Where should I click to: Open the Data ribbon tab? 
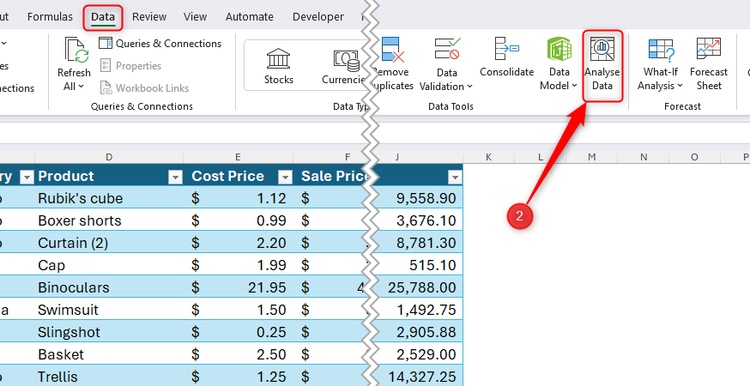(103, 17)
